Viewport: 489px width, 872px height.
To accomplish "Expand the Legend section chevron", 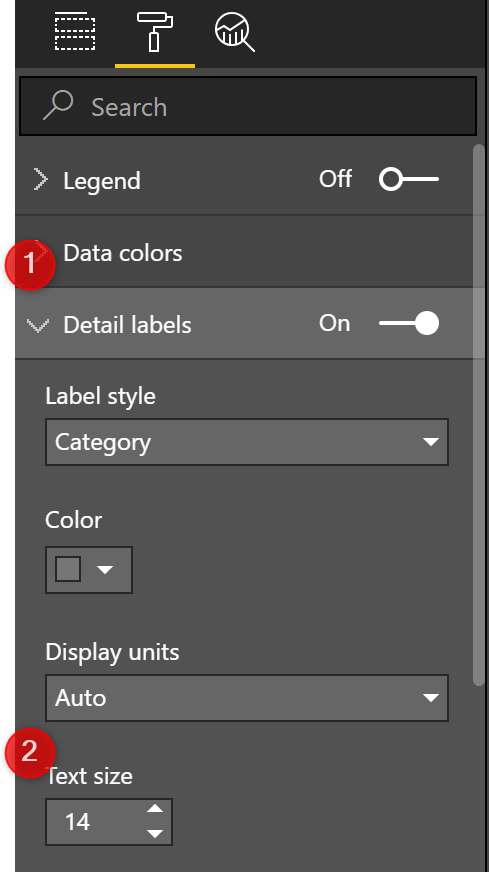I will [x=41, y=180].
